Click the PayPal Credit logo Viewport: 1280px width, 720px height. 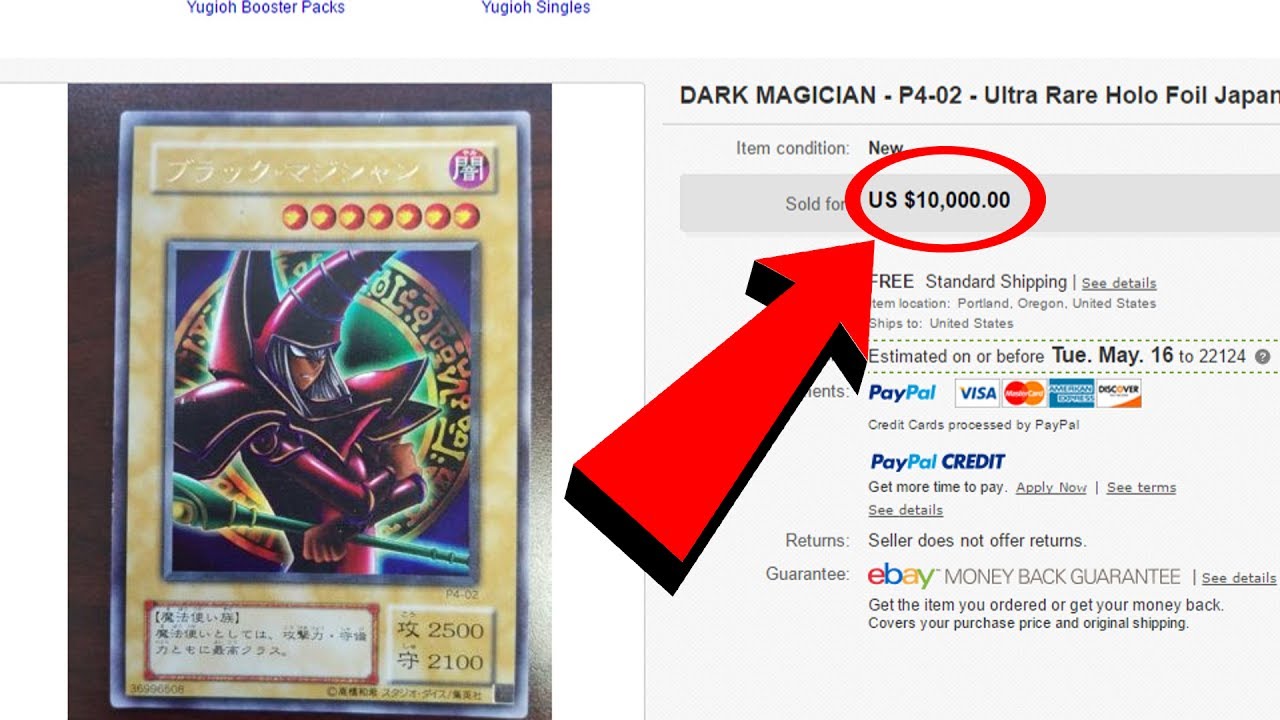click(937, 462)
